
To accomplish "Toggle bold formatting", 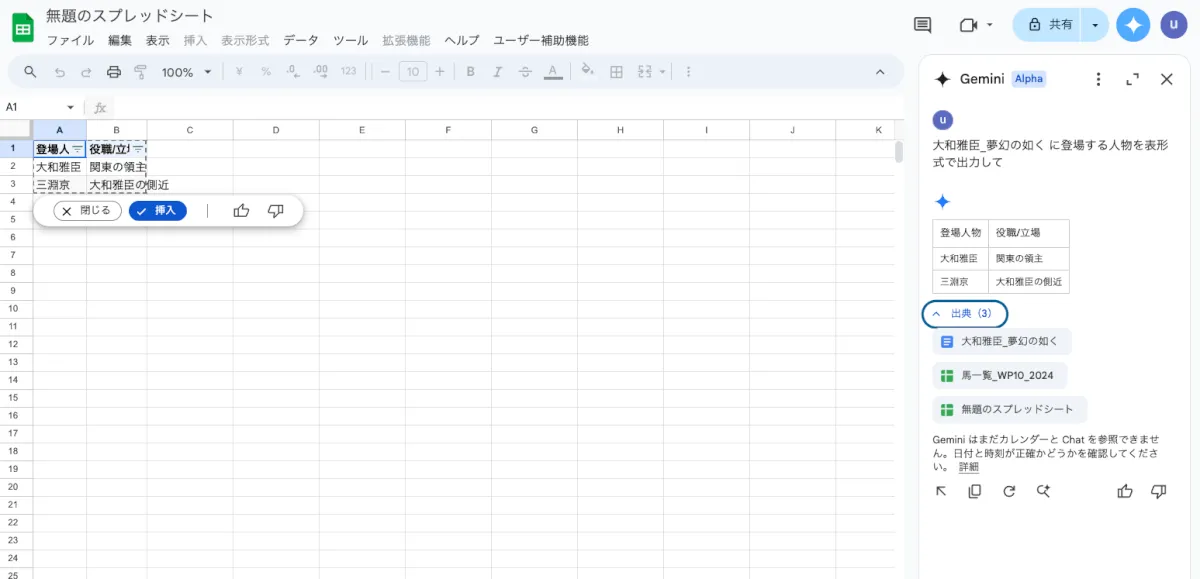I will pyautogui.click(x=470, y=72).
